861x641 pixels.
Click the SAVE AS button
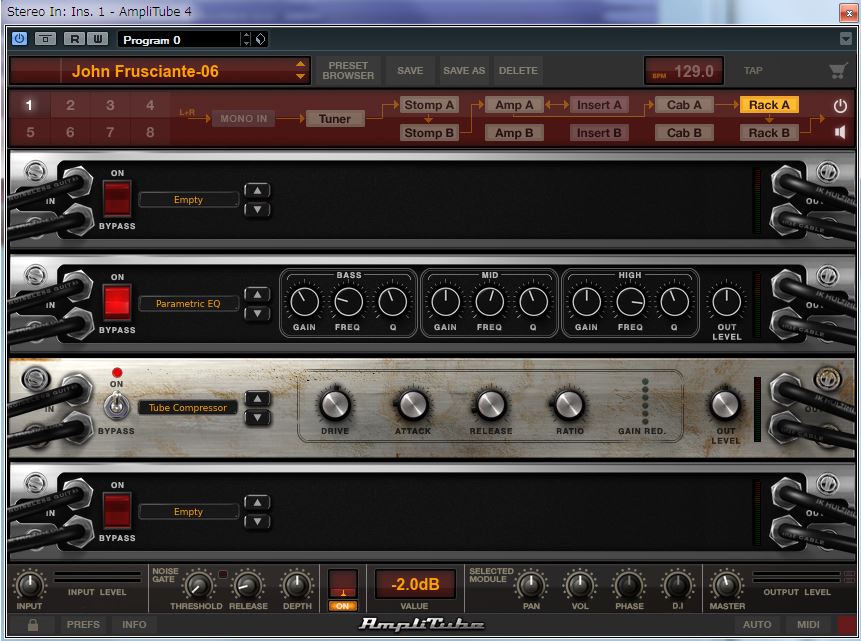tap(463, 70)
